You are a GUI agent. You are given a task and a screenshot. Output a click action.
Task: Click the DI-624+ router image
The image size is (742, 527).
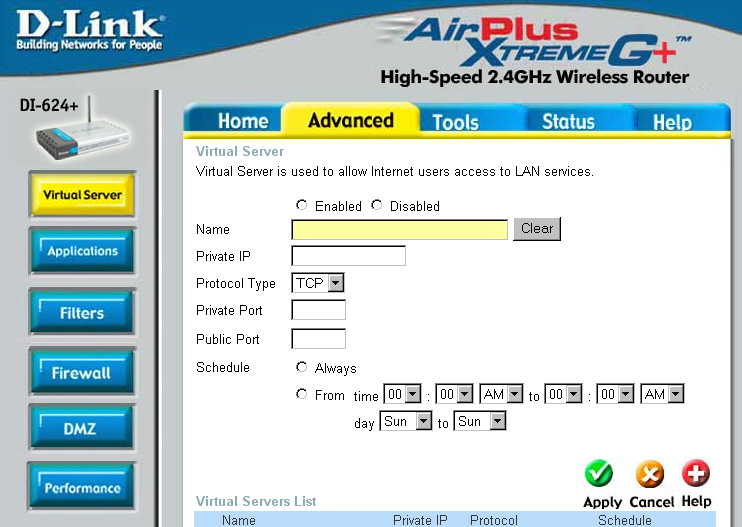coord(82,131)
